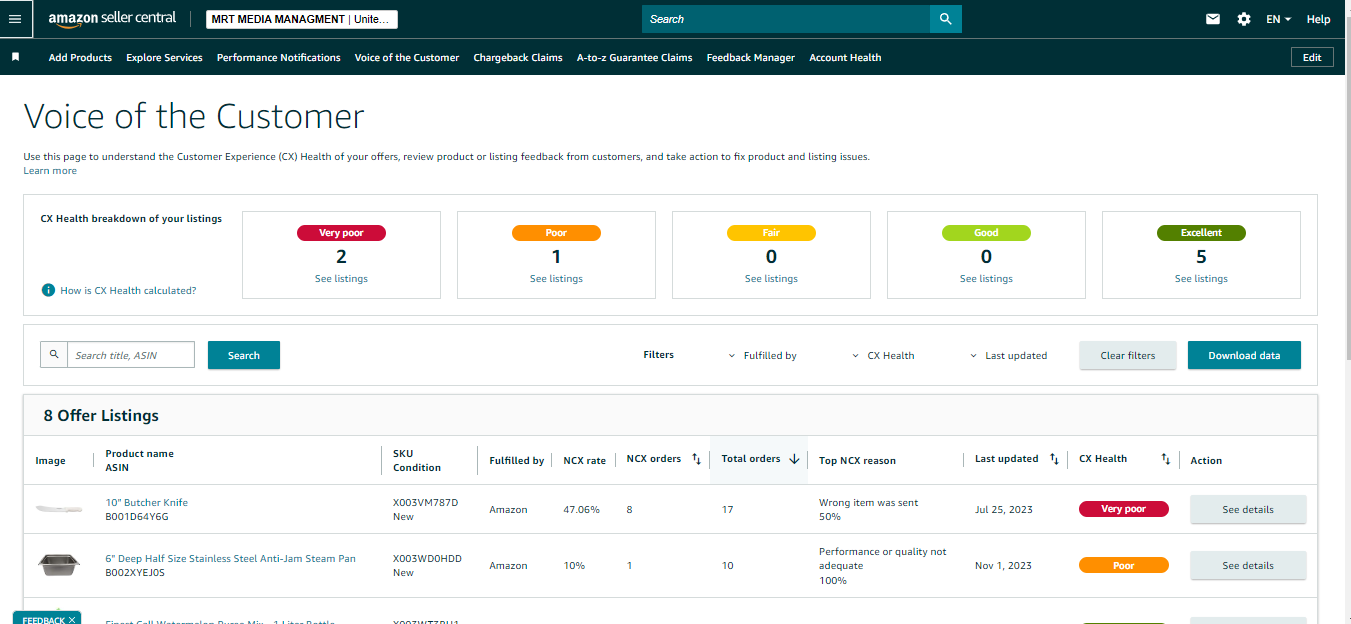Screen dimensions: 1351x624
Task: Click See listings under Good
Action: [x=986, y=279]
